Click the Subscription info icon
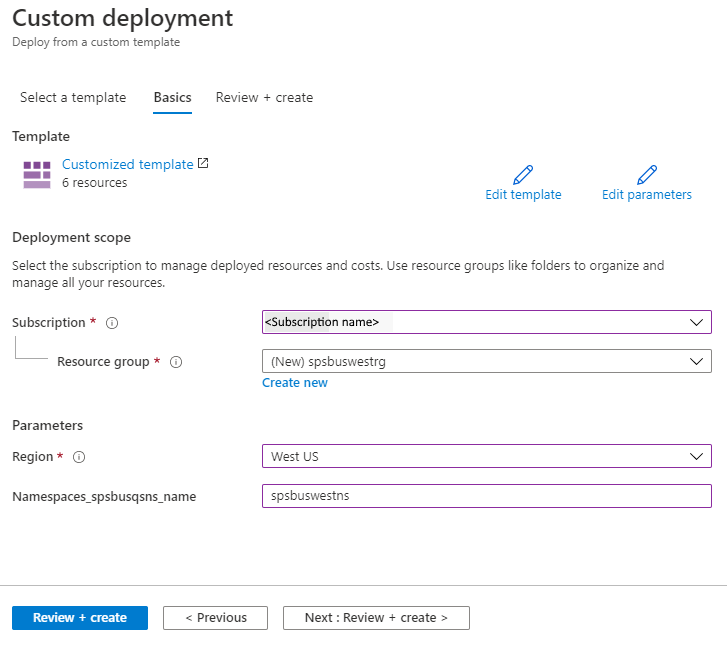Screen dimensions: 727x651 pos(112,323)
